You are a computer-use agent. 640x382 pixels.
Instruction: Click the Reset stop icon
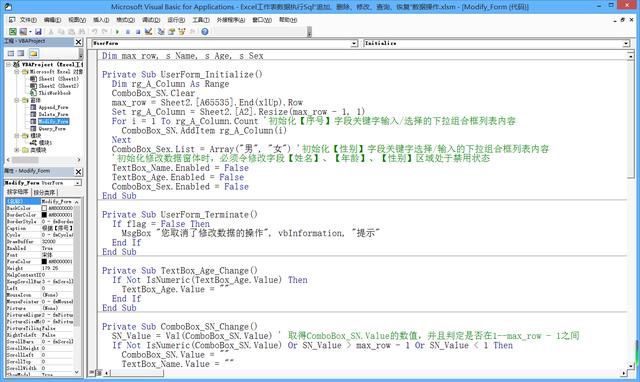click(x=138, y=31)
